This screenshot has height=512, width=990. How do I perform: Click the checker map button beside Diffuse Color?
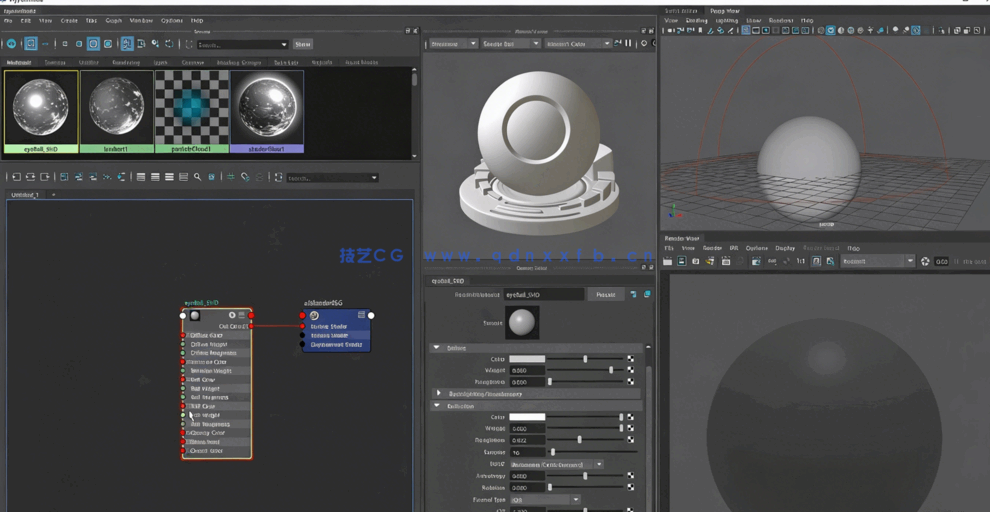pos(630,358)
